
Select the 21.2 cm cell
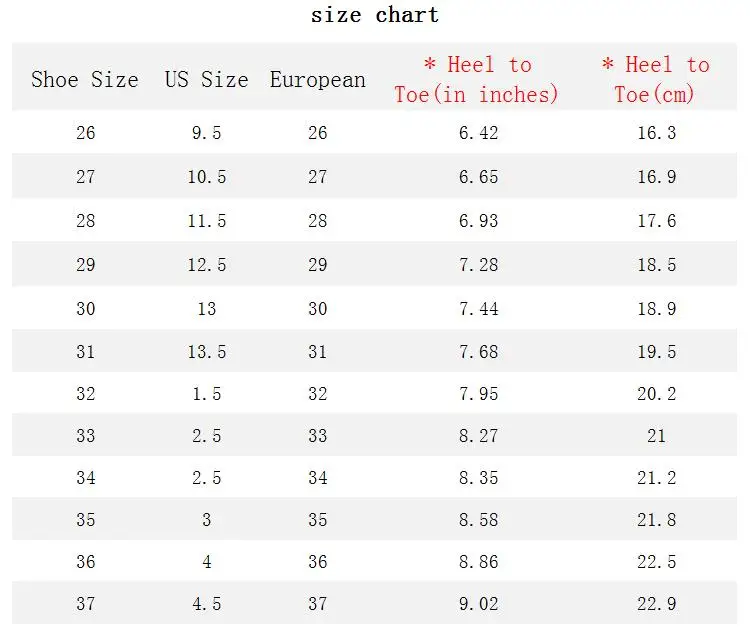[x=656, y=478]
